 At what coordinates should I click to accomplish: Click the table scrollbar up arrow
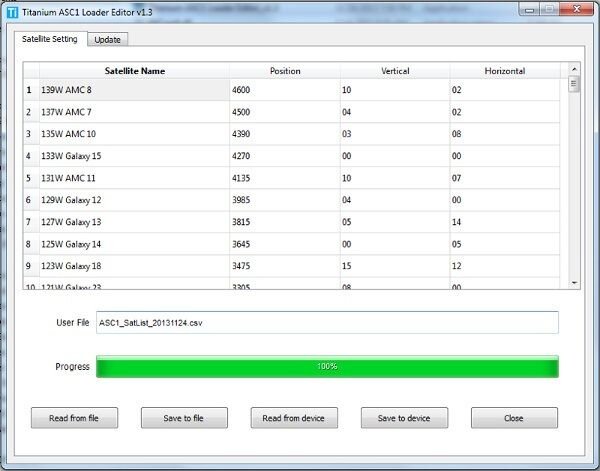click(574, 69)
